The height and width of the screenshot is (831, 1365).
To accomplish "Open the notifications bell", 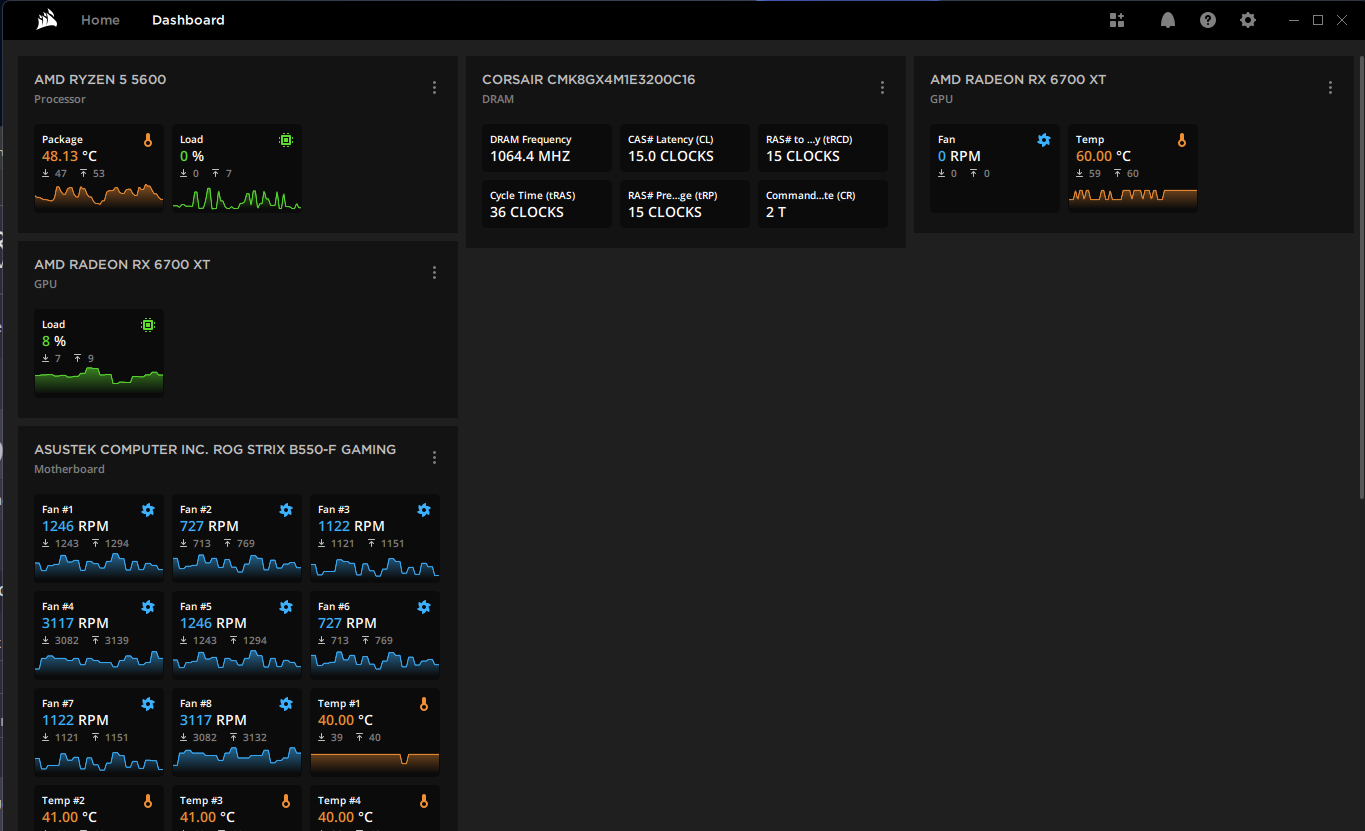I will 1167,20.
